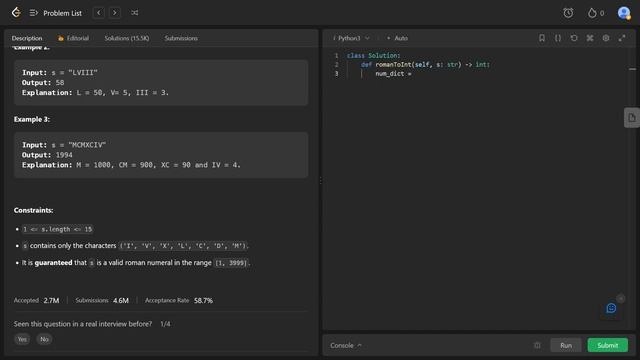Submit the solution
640x360 pixels.
[607, 345]
